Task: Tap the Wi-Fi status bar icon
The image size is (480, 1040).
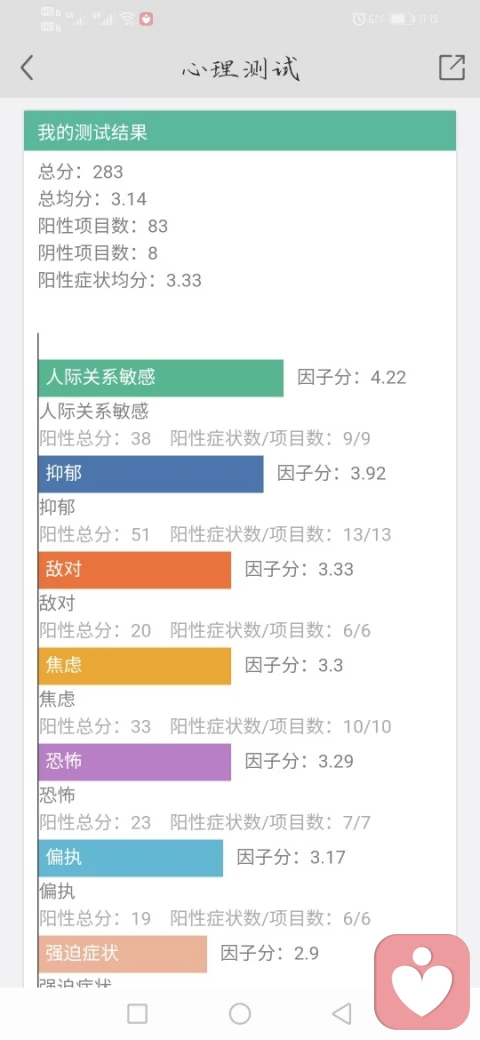Action: [x=128, y=19]
